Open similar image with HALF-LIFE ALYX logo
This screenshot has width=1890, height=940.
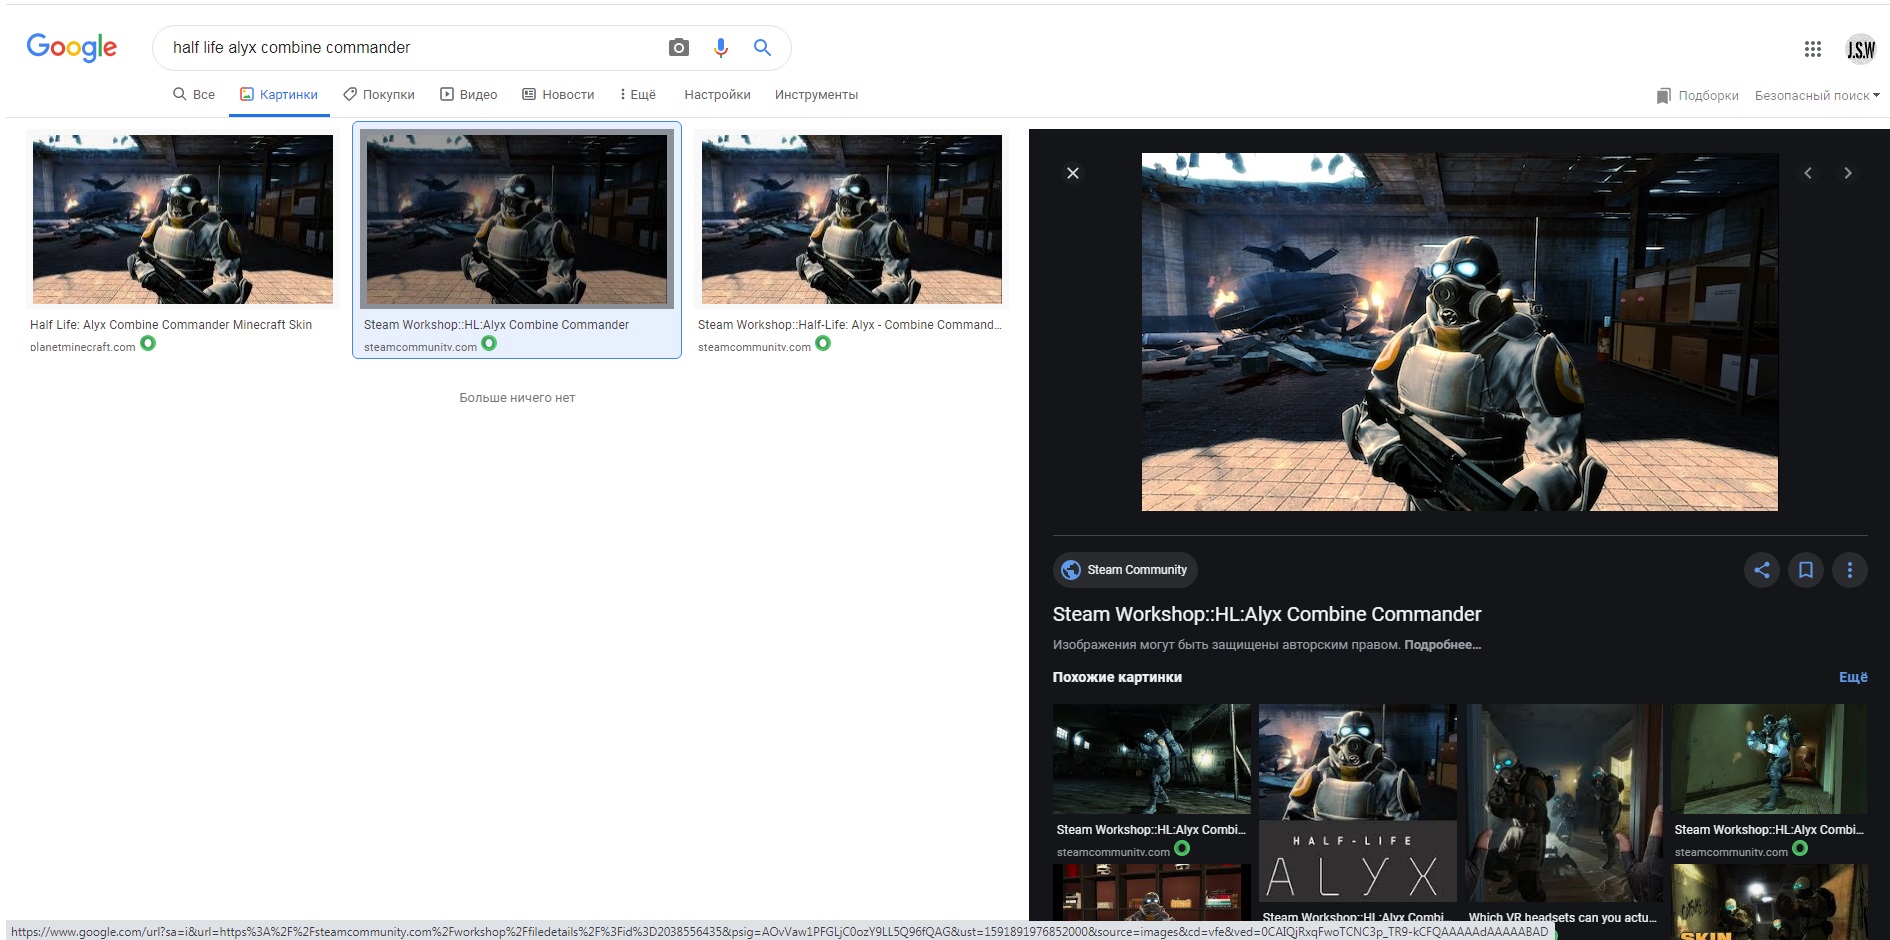tap(1358, 803)
